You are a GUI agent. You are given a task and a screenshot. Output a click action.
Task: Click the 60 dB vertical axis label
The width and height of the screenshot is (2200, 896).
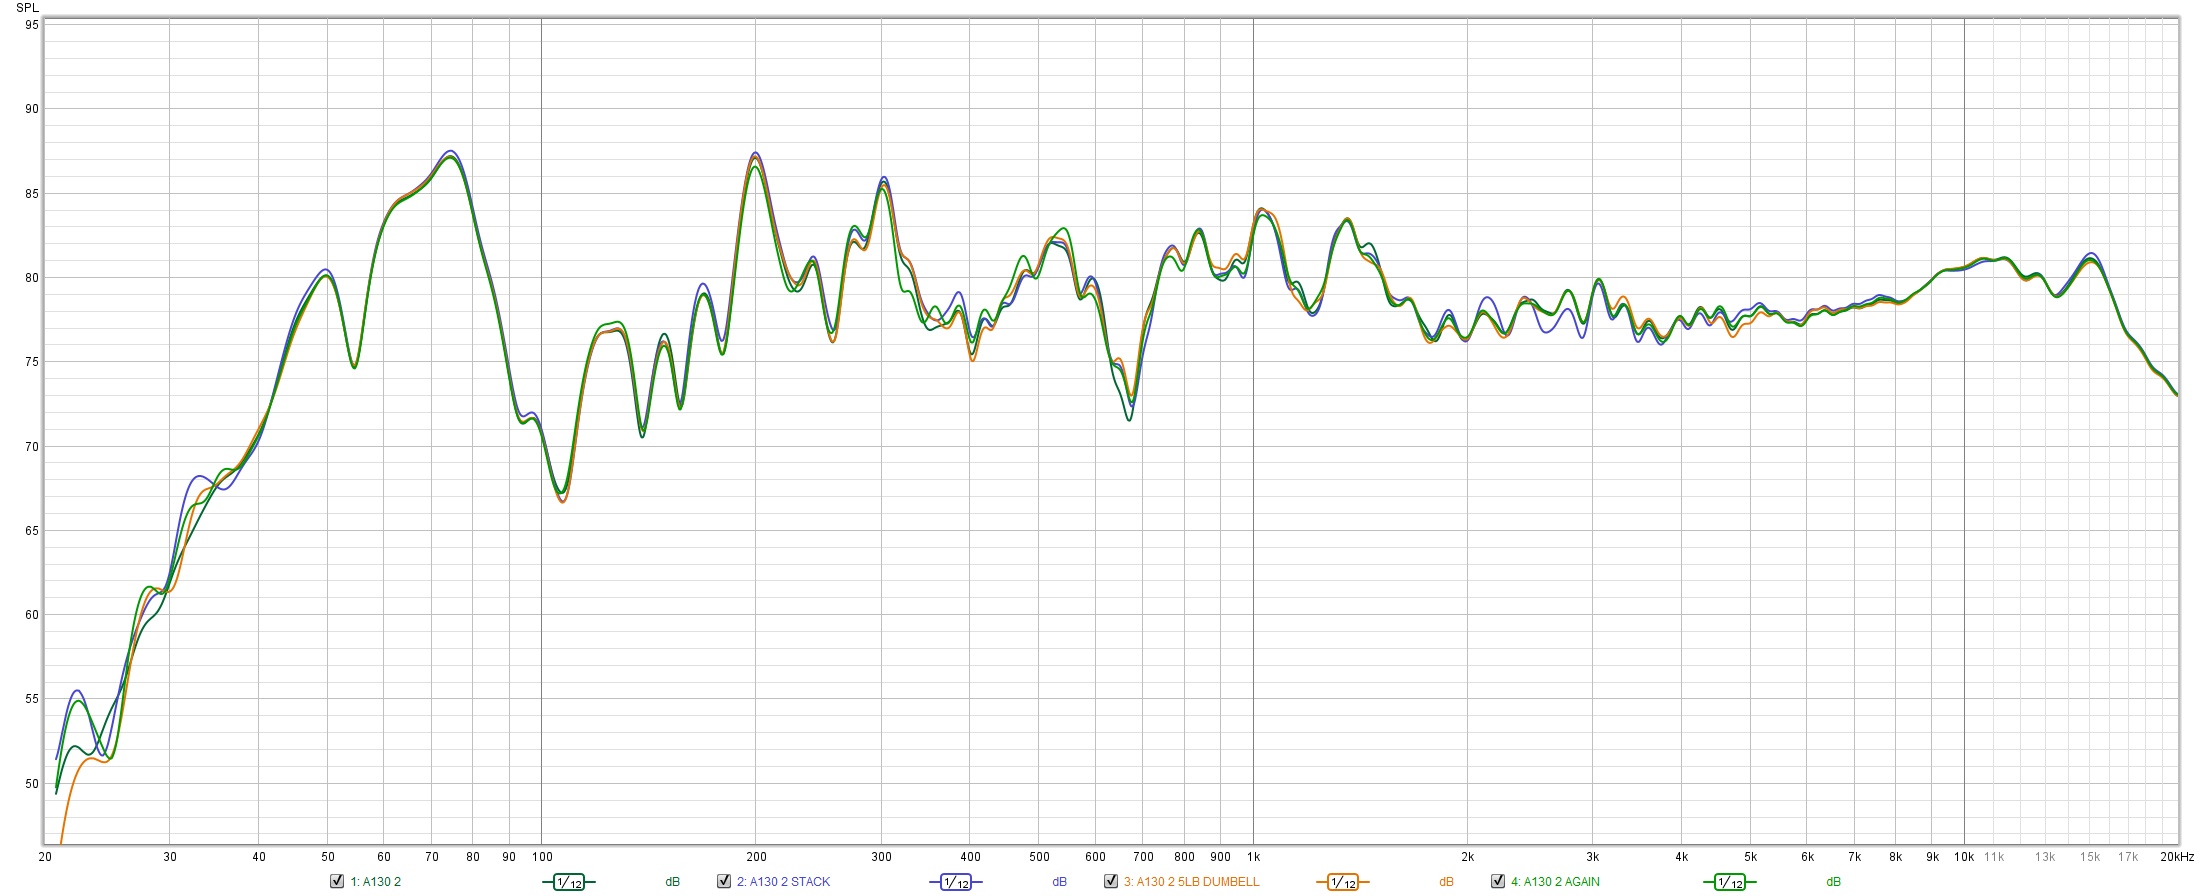point(32,615)
